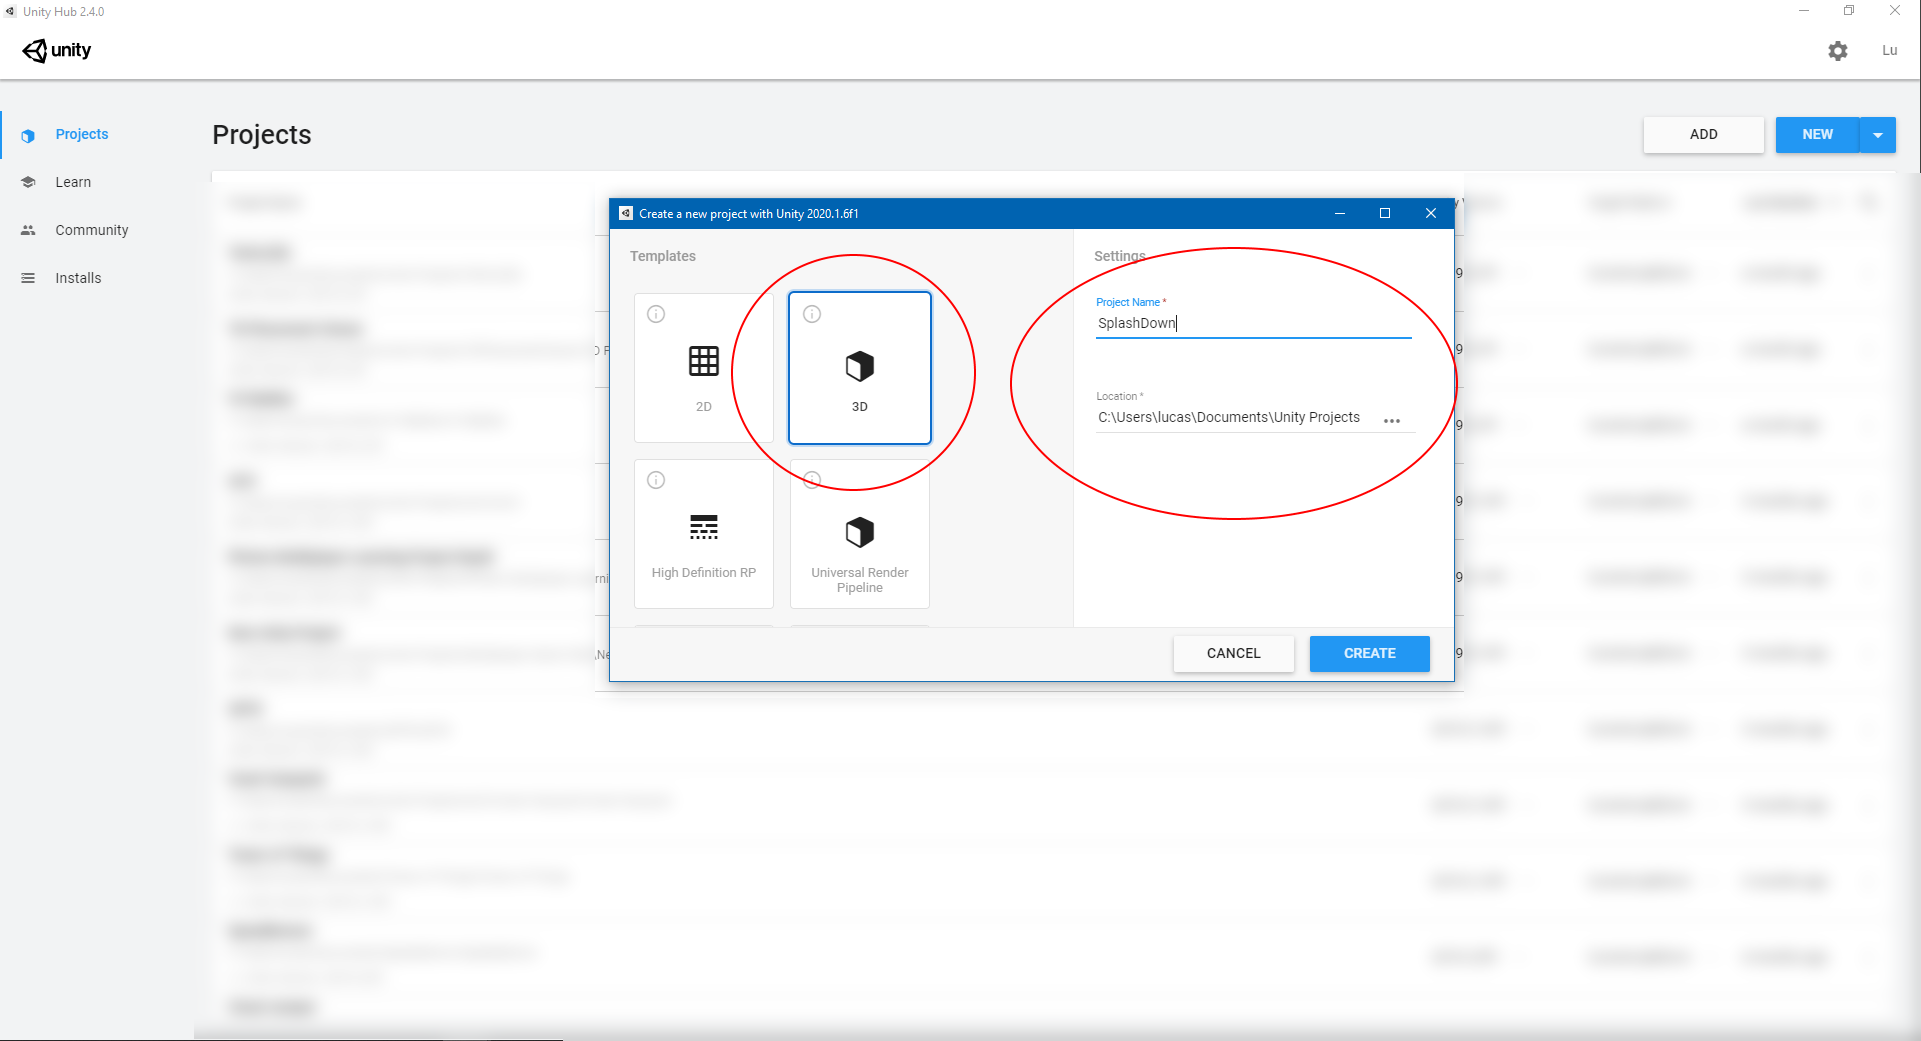Select the 2D template card
Image resolution: width=1921 pixels, height=1041 pixels.
[704, 368]
